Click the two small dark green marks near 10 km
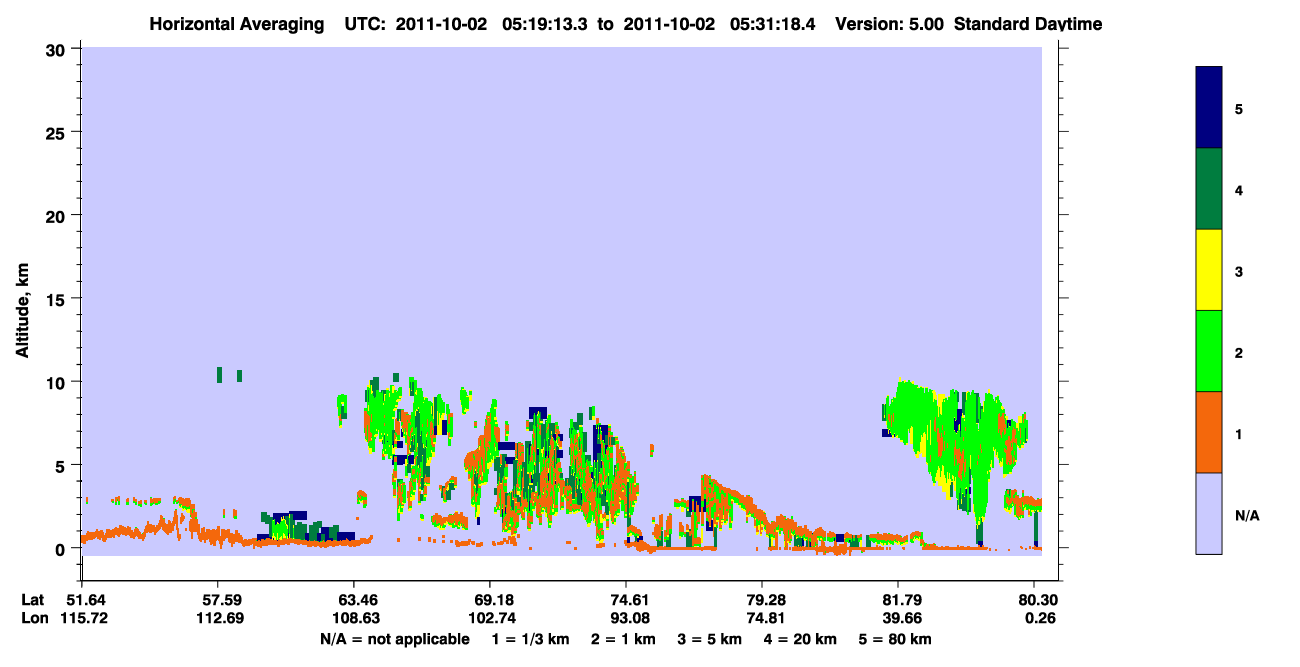Image resolution: width=1300 pixels, height=667 pixels. click(x=229, y=375)
